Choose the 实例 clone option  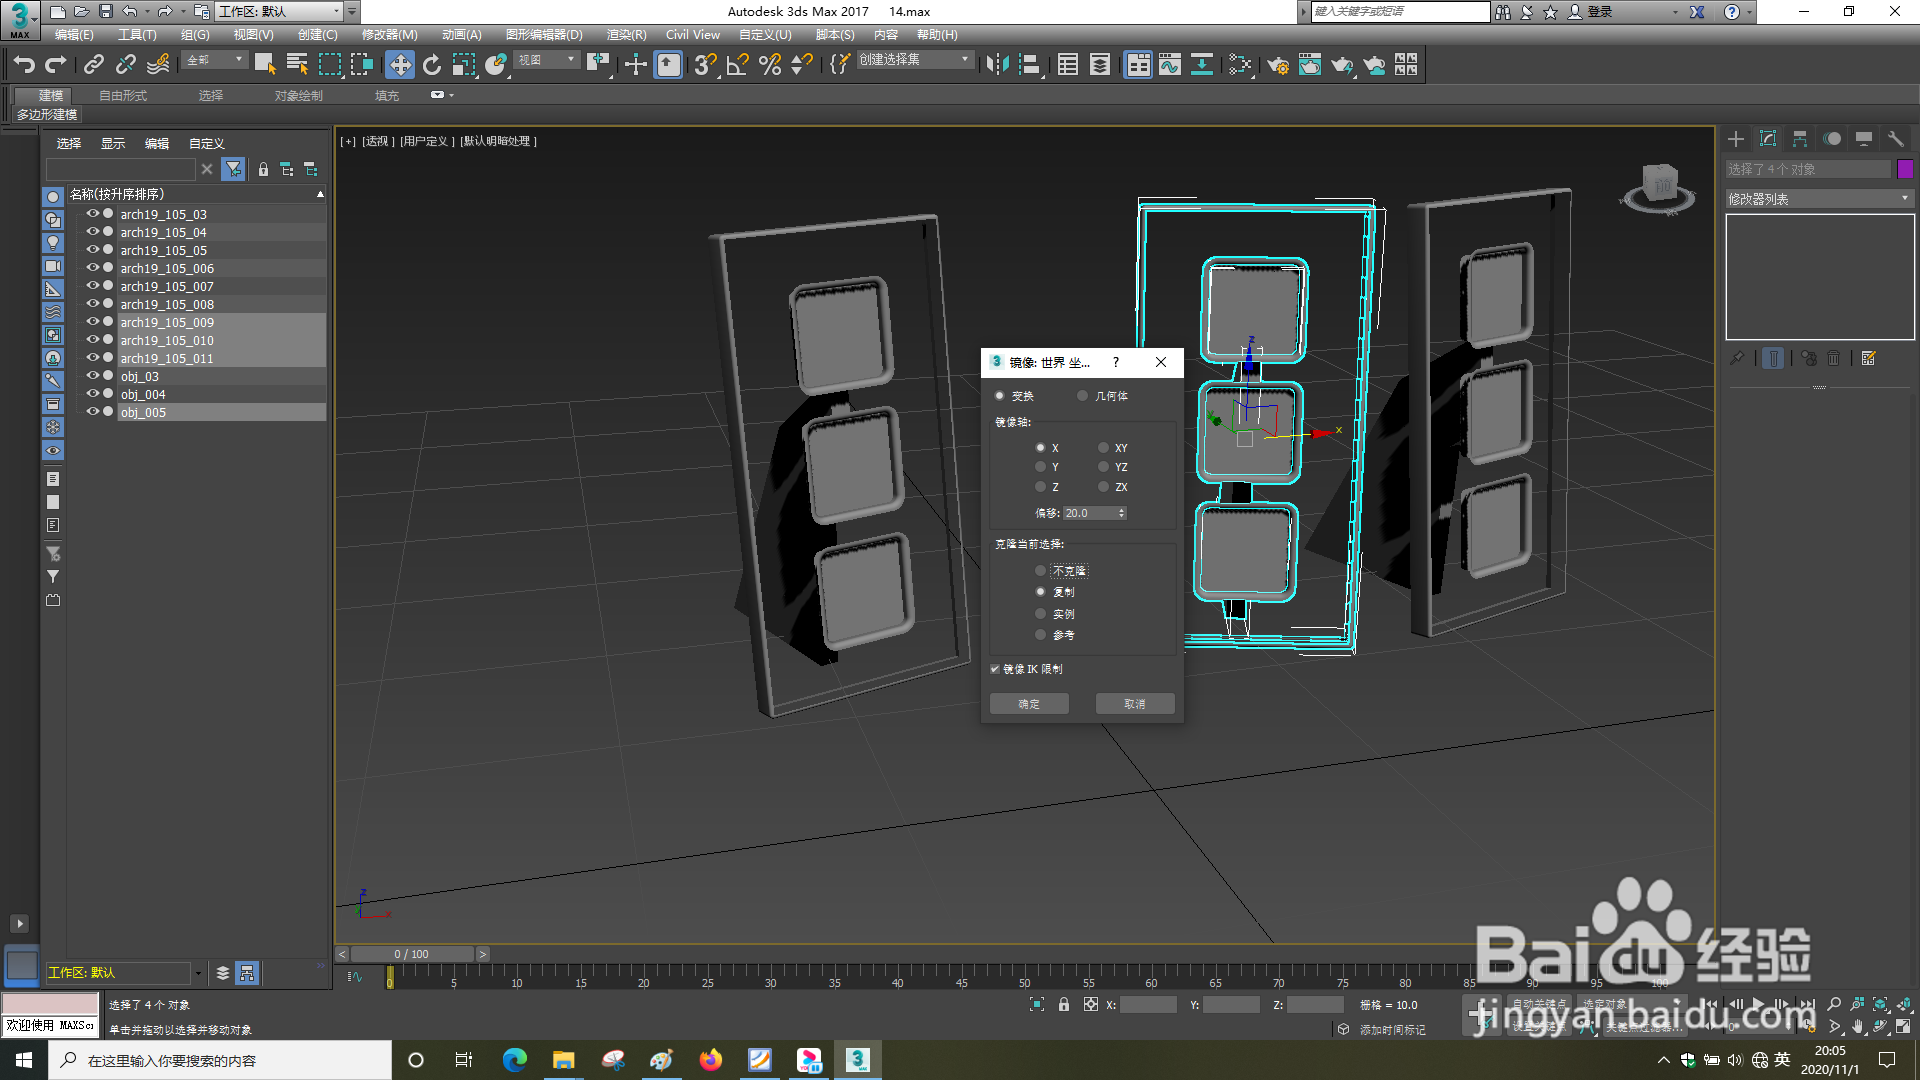coord(1041,614)
